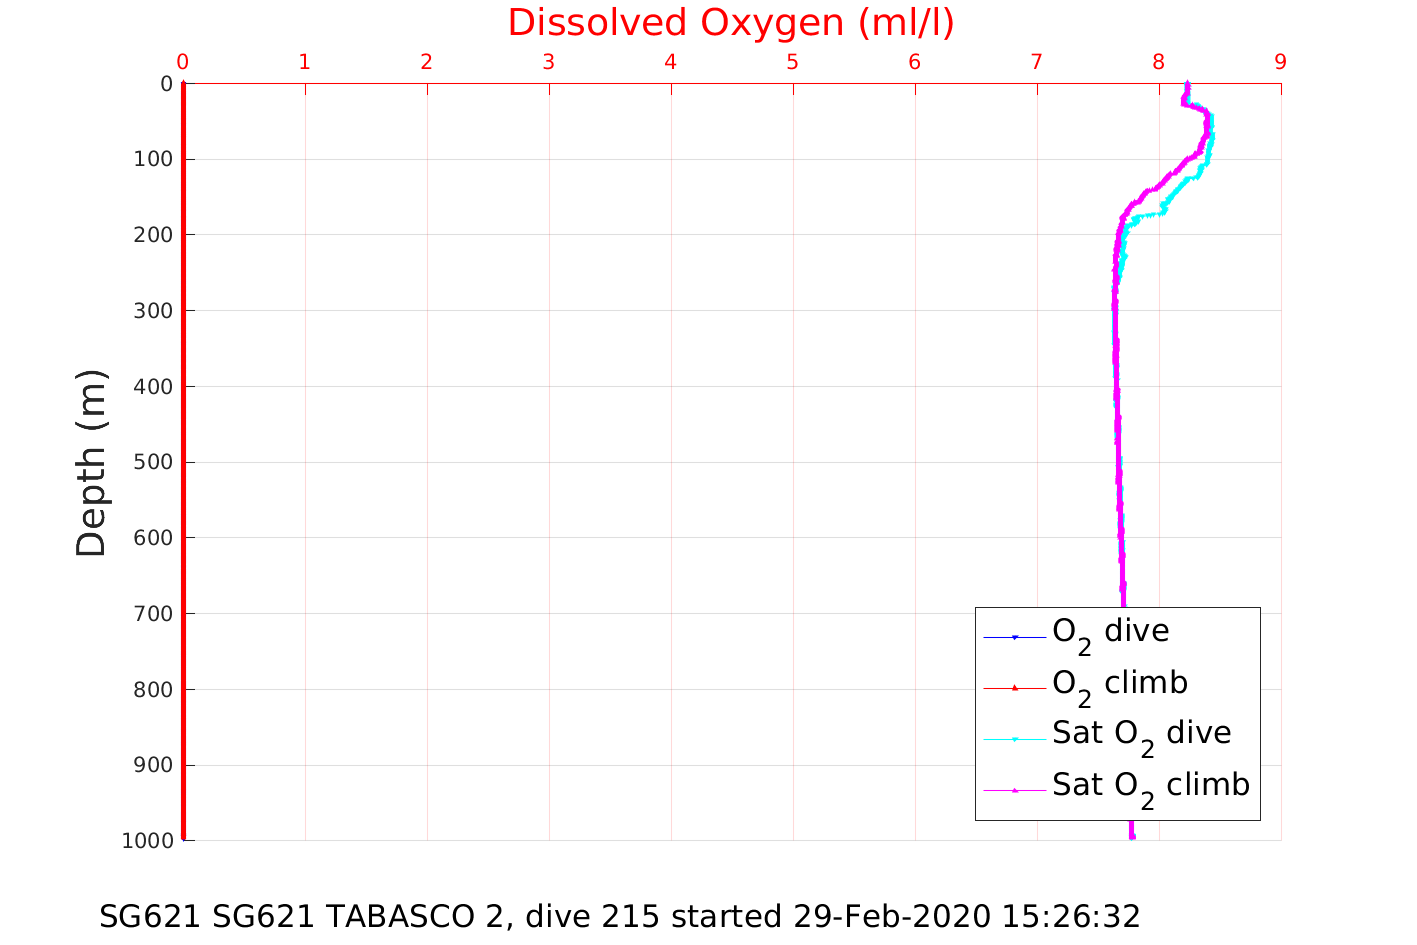Screen dimensions: 1417x945
Task: Click depth tick label 800
Action: (x=152, y=689)
